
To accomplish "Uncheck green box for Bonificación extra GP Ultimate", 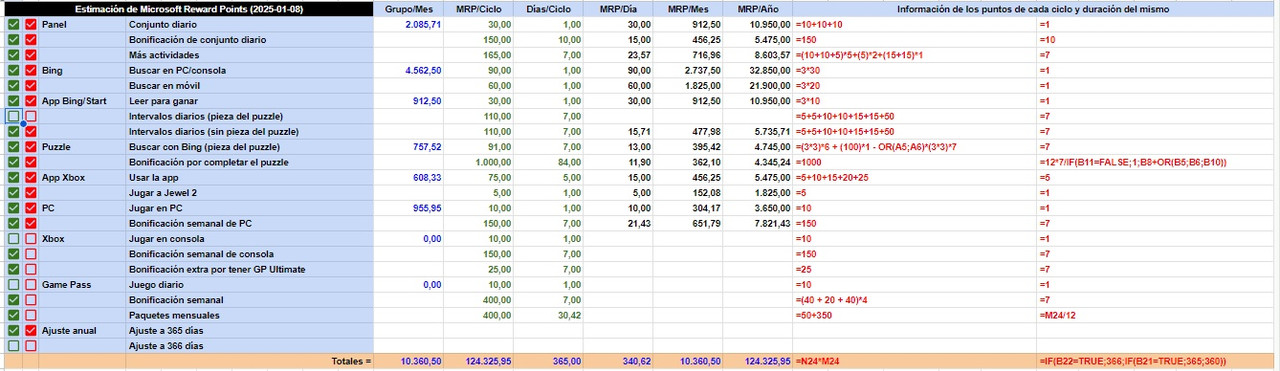I will pos(13,269).
